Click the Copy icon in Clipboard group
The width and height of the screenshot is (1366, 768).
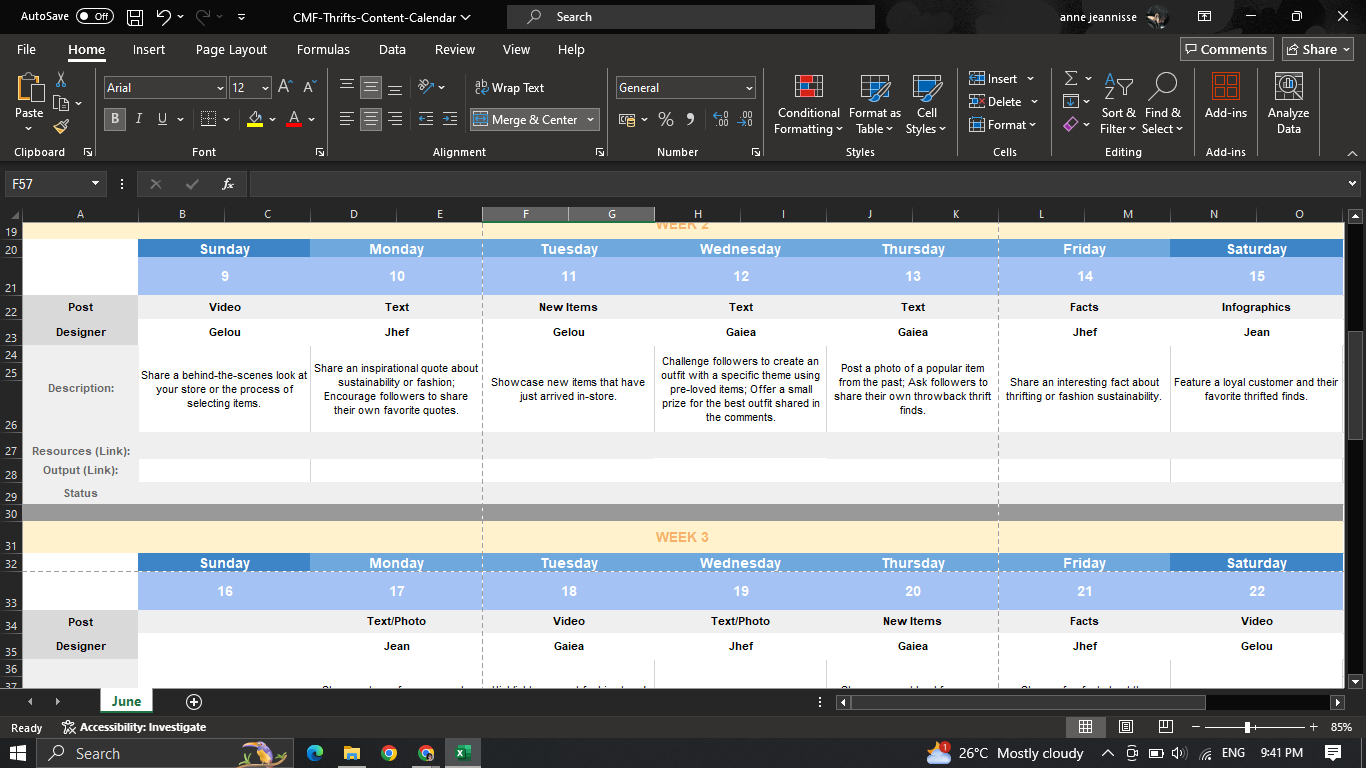pos(61,103)
